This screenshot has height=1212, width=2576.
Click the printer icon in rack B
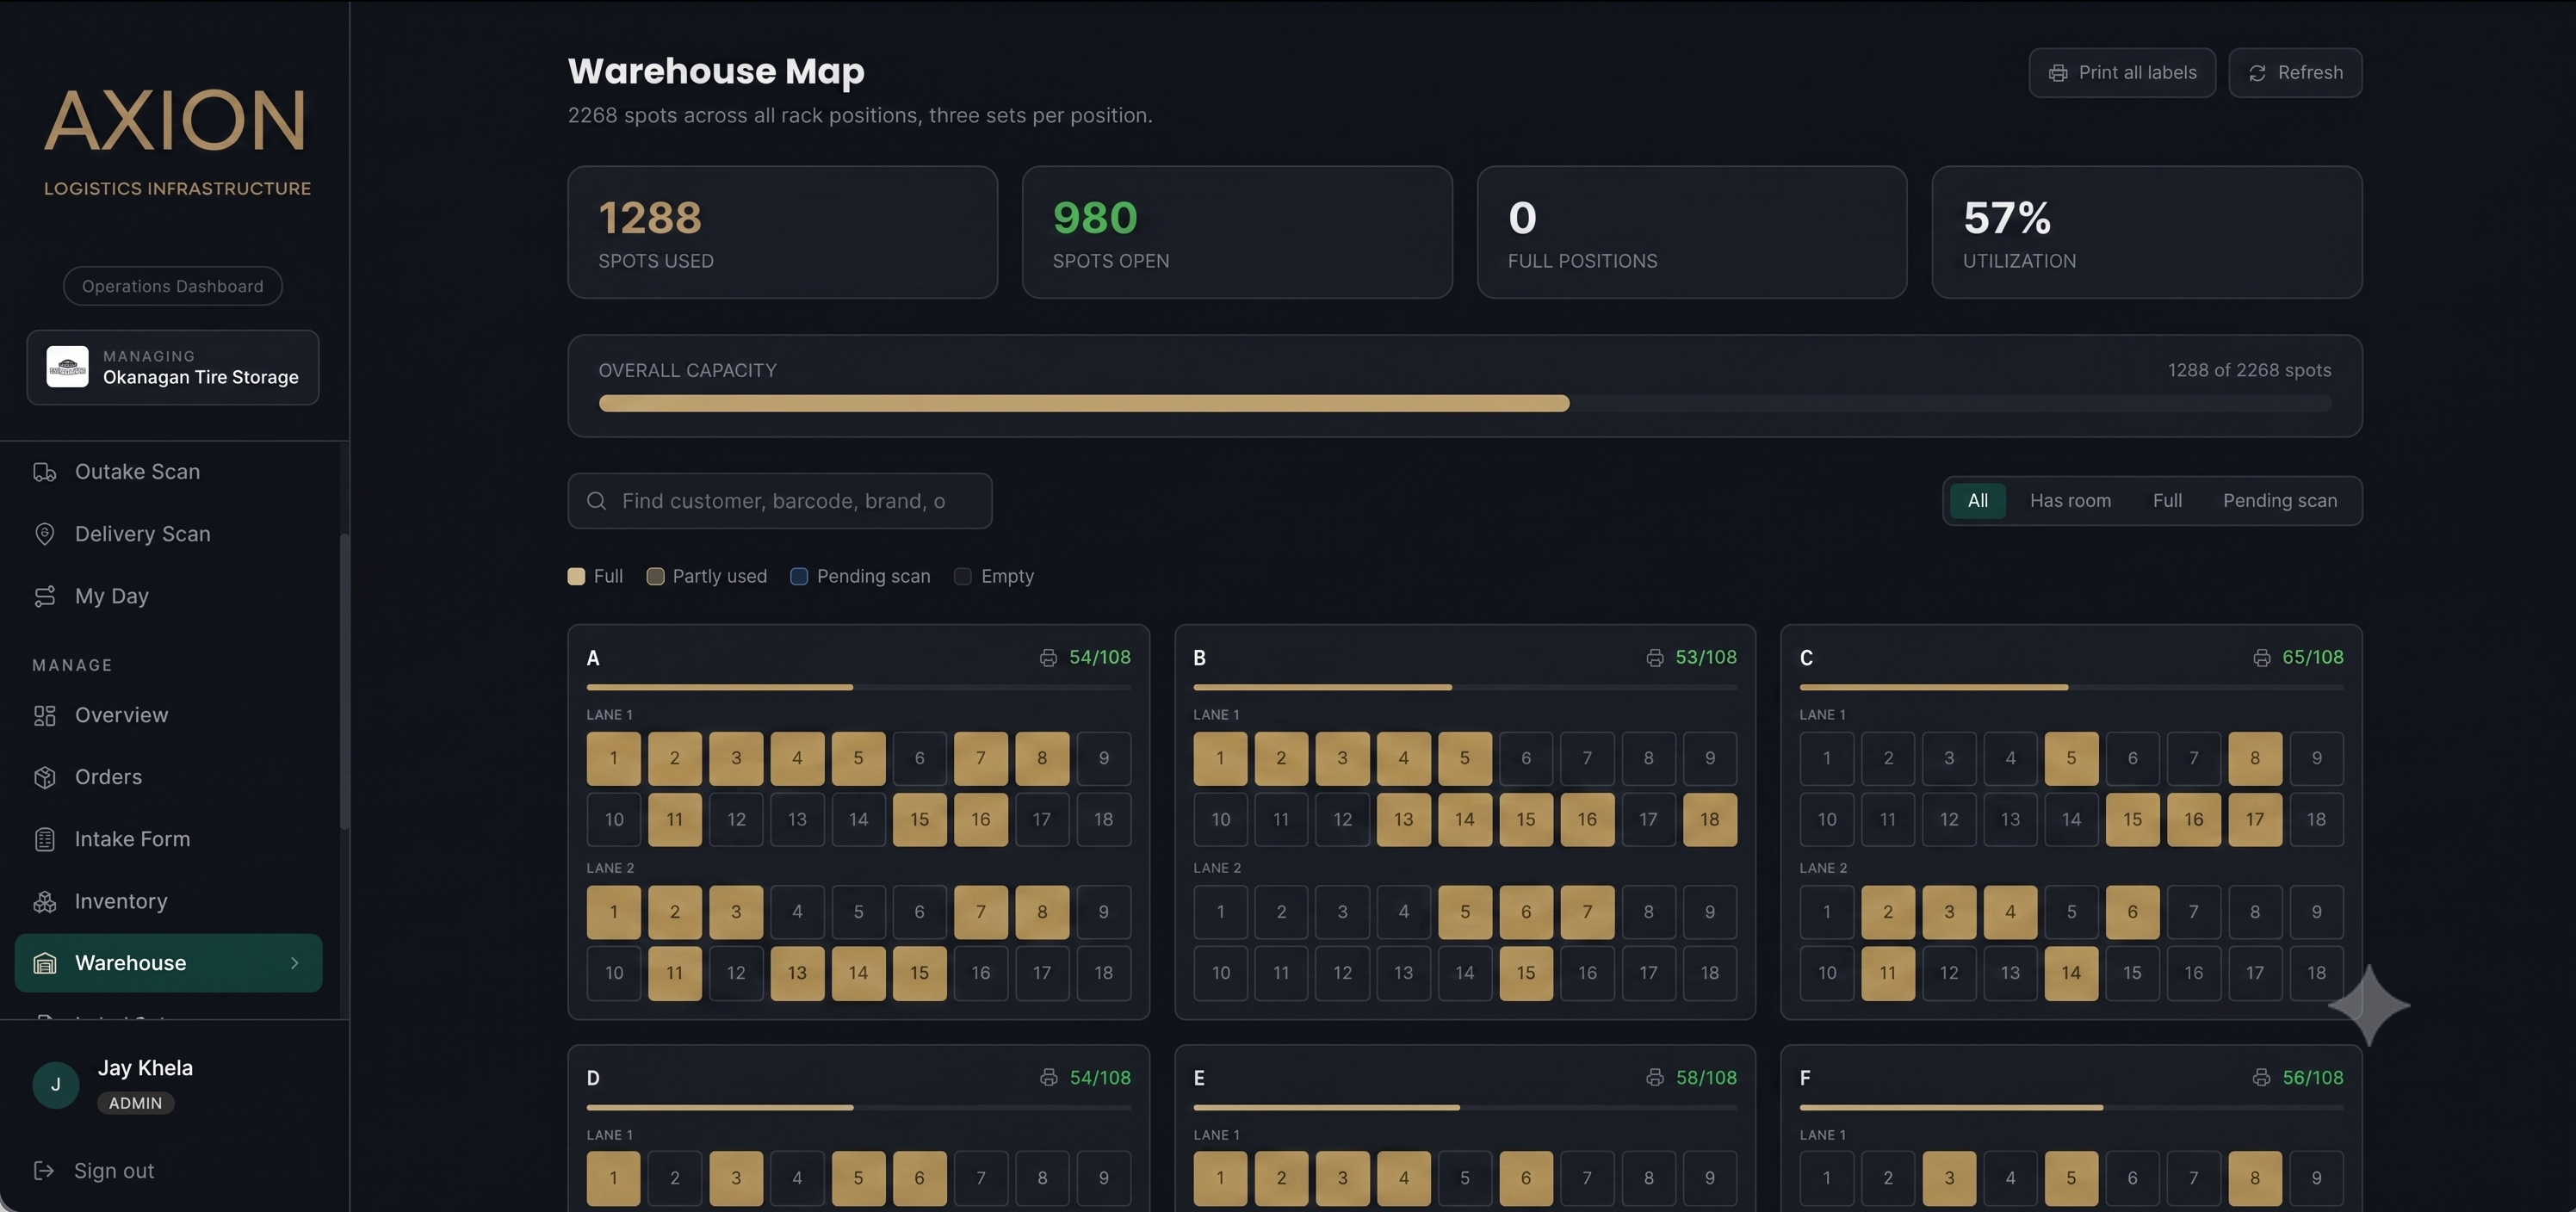[x=1654, y=658]
